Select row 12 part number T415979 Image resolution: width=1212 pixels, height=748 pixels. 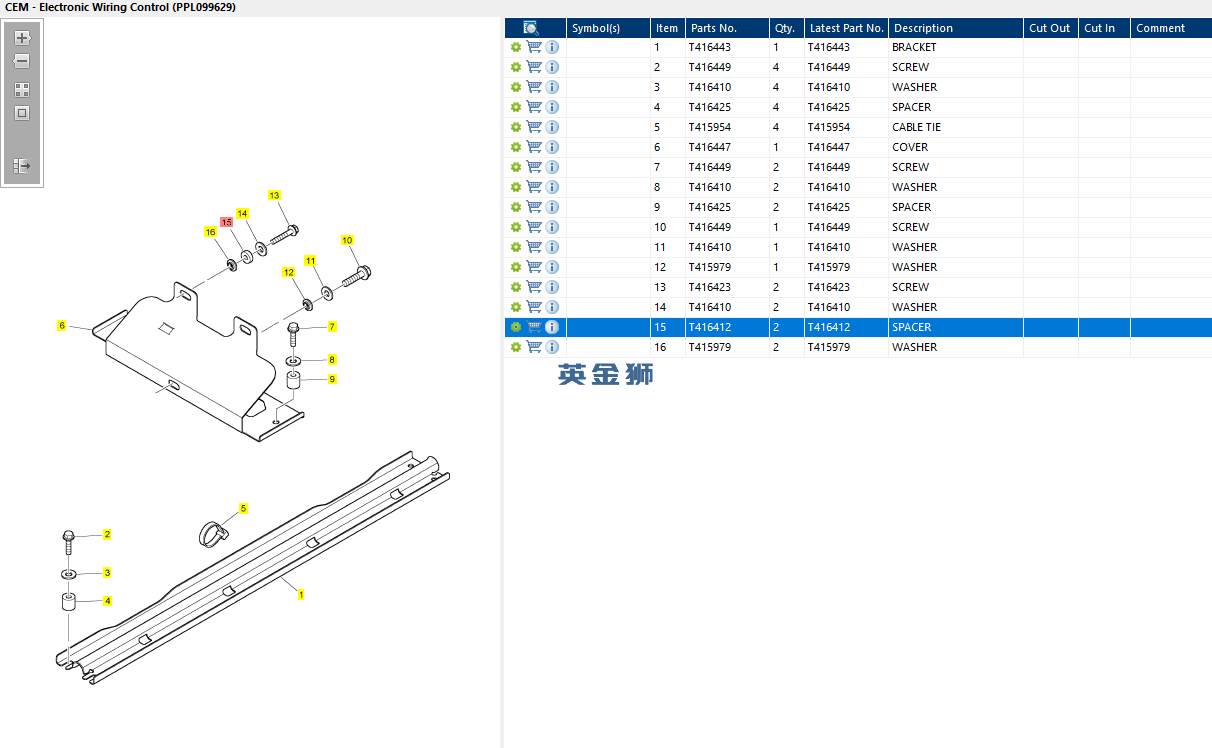point(710,267)
